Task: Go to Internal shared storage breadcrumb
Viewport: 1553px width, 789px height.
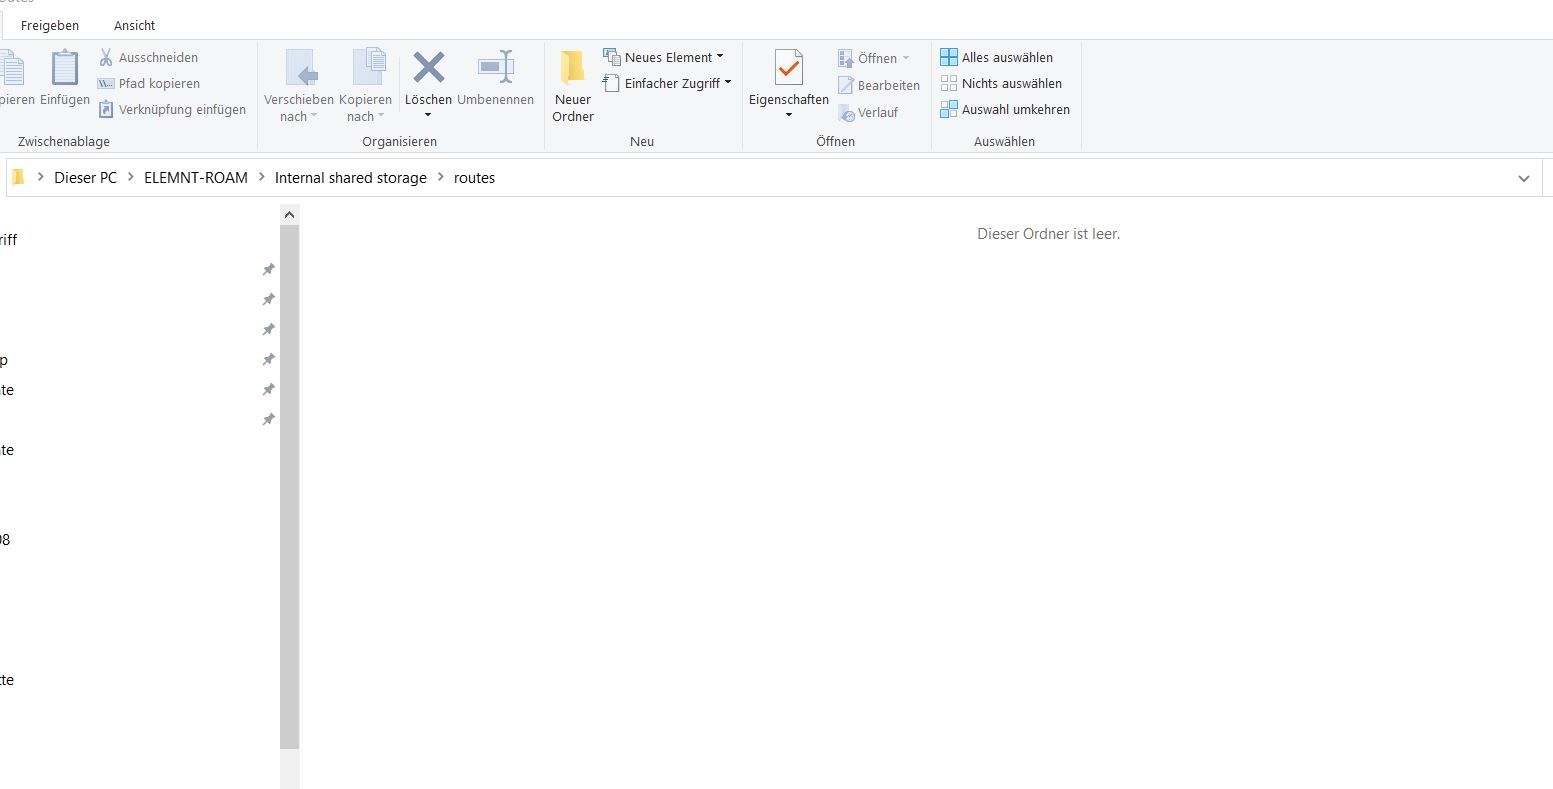Action: (350, 178)
